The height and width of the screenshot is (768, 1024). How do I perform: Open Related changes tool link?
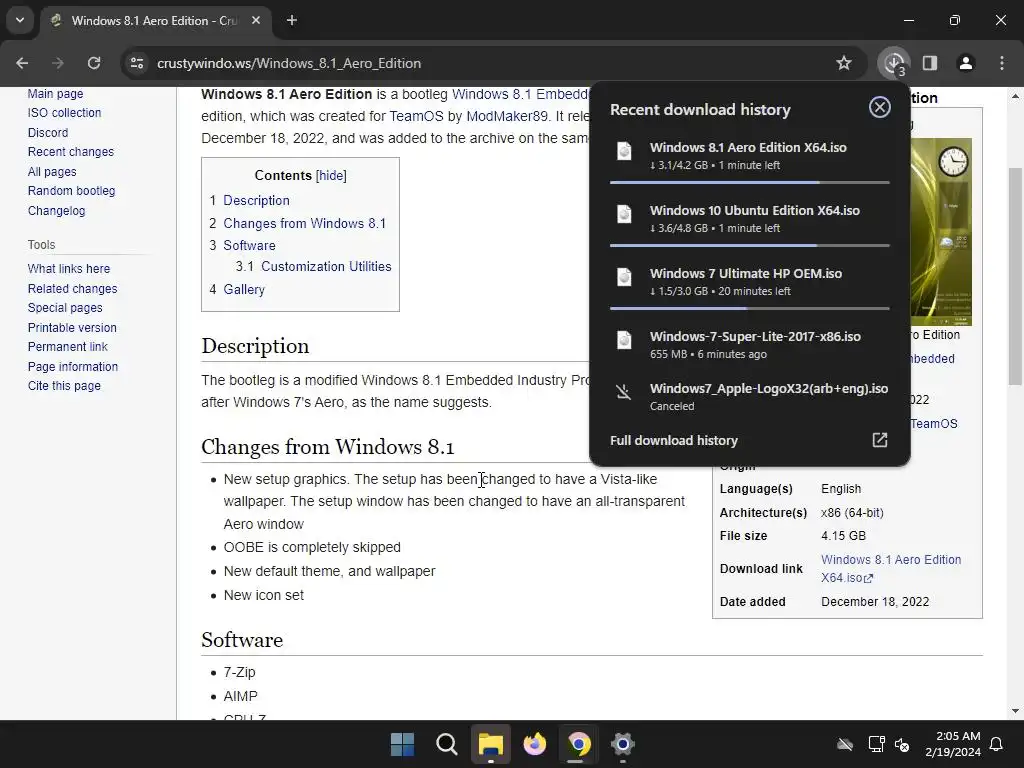[x=72, y=289]
